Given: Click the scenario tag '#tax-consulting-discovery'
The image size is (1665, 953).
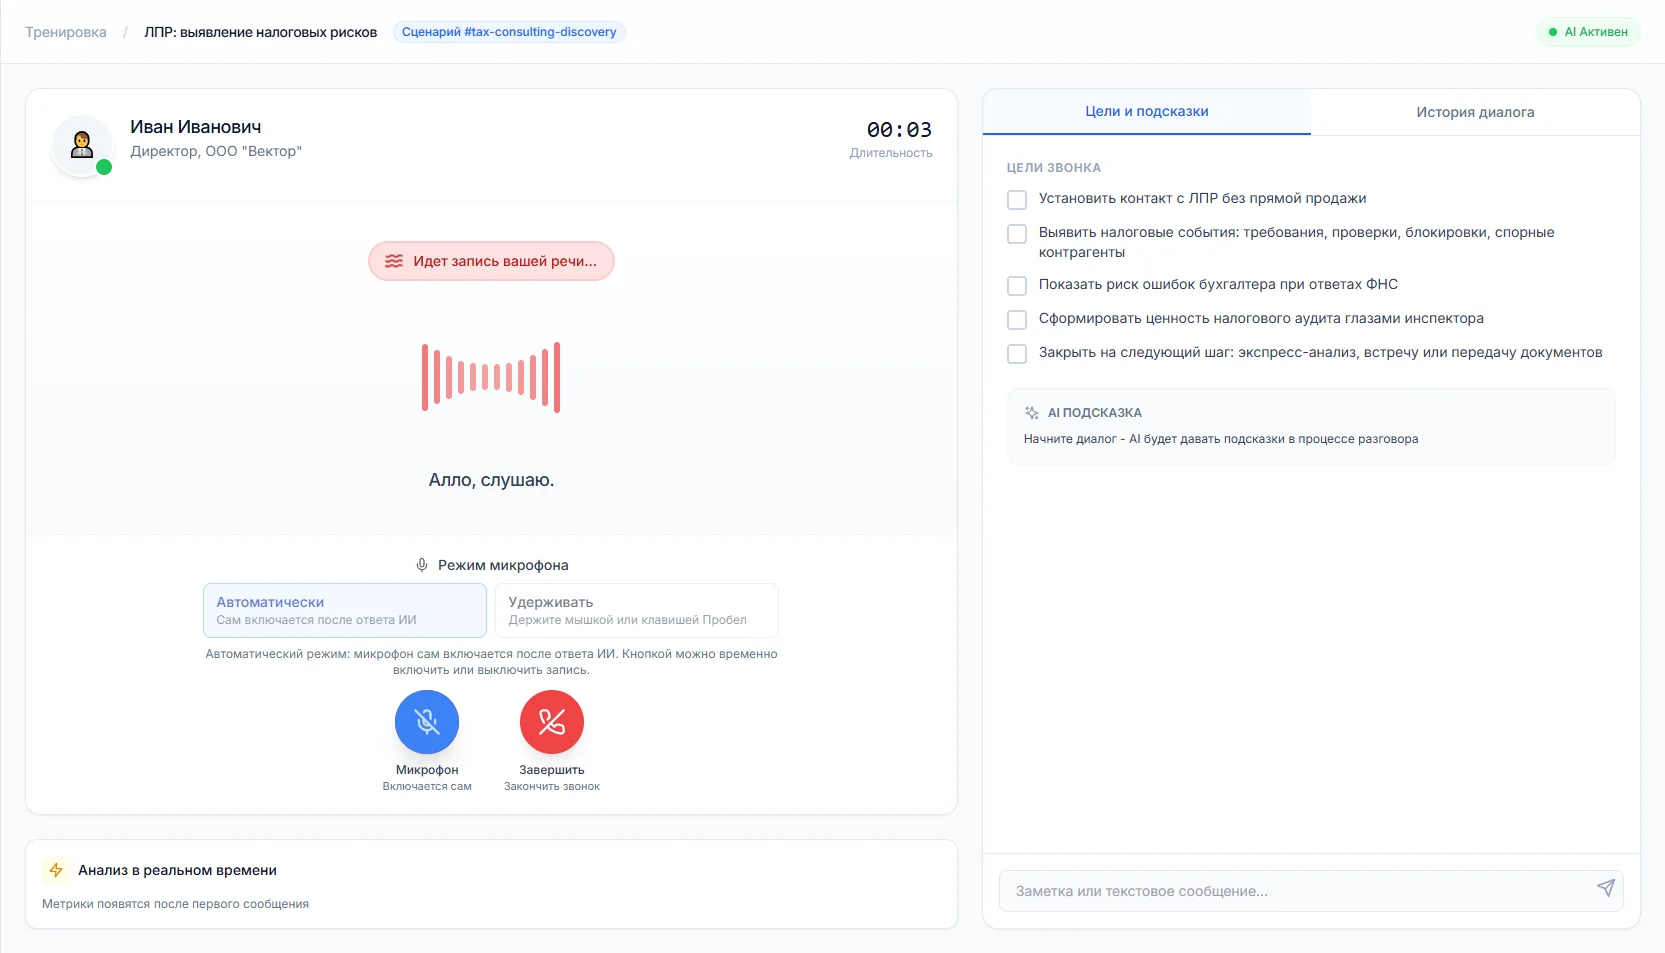Looking at the screenshot, I should pyautogui.click(x=509, y=32).
